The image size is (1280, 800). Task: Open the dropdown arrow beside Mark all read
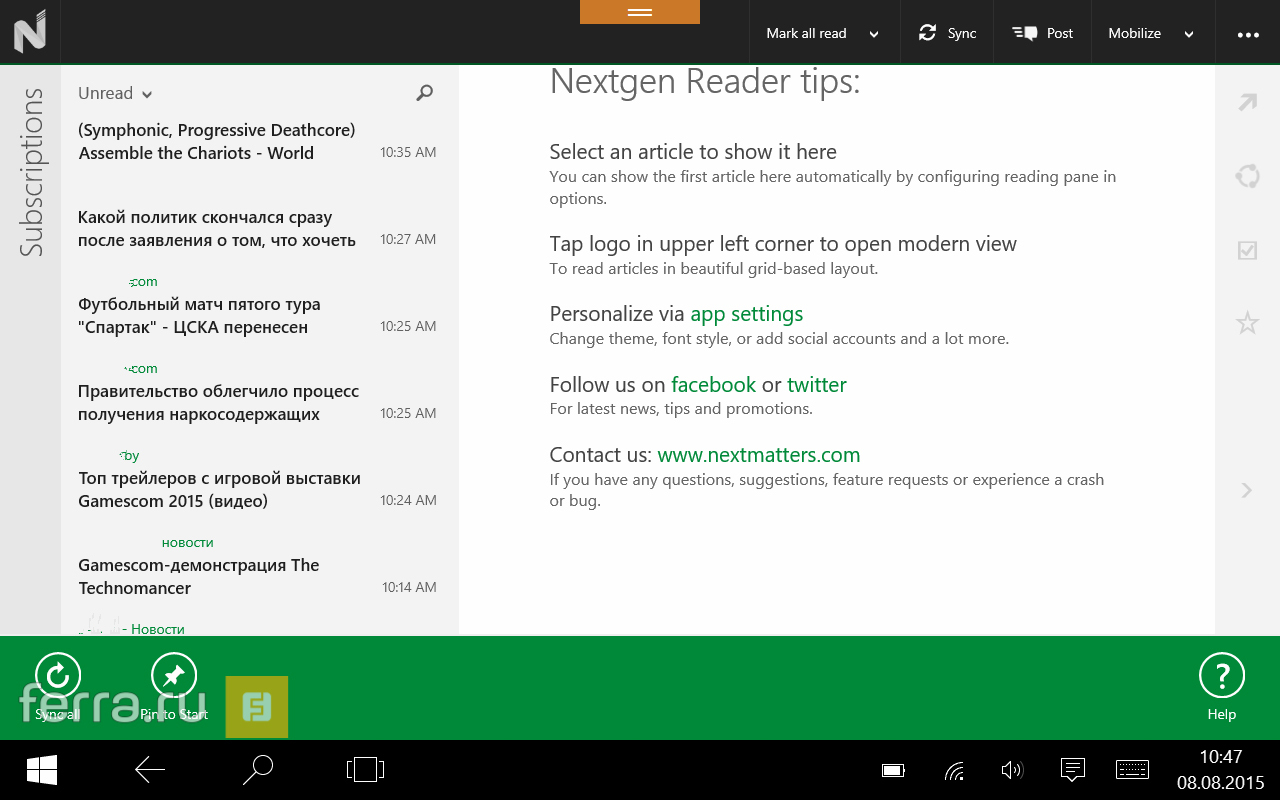pyautogui.click(x=874, y=34)
